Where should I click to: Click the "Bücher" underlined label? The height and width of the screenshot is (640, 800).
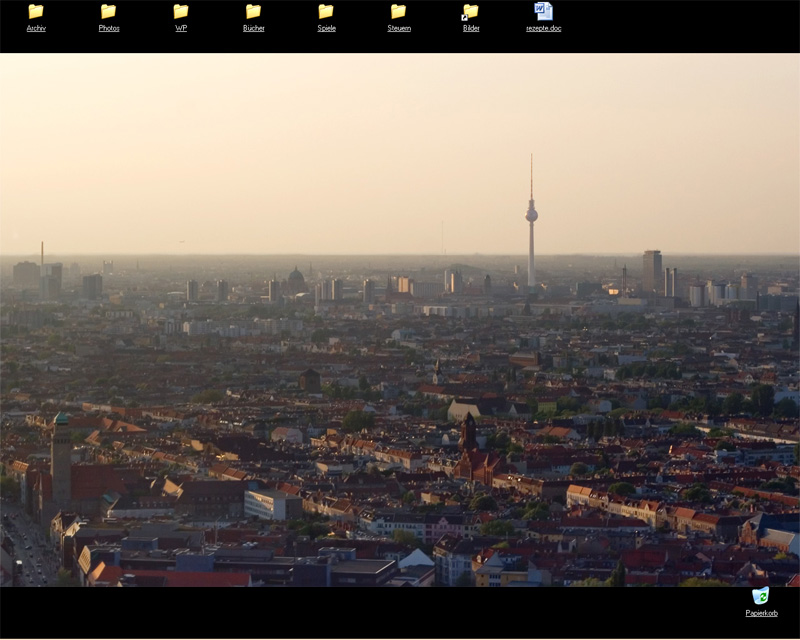point(254,28)
